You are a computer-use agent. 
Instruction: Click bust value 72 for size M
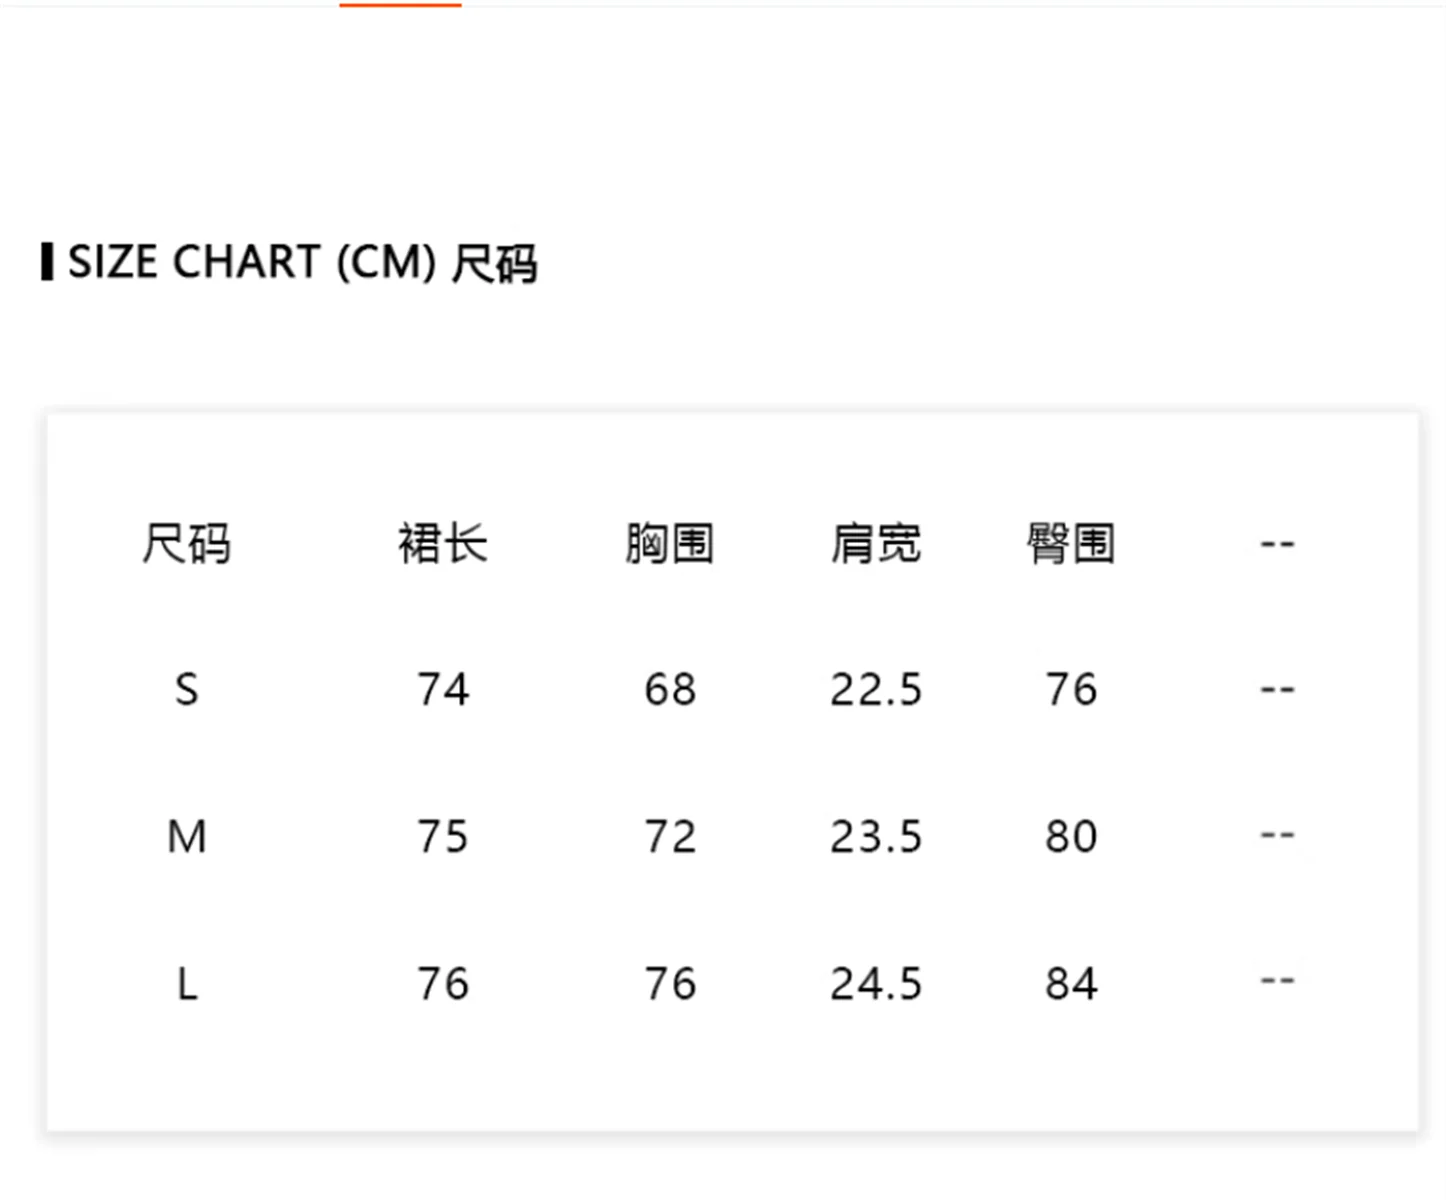coord(670,837)
